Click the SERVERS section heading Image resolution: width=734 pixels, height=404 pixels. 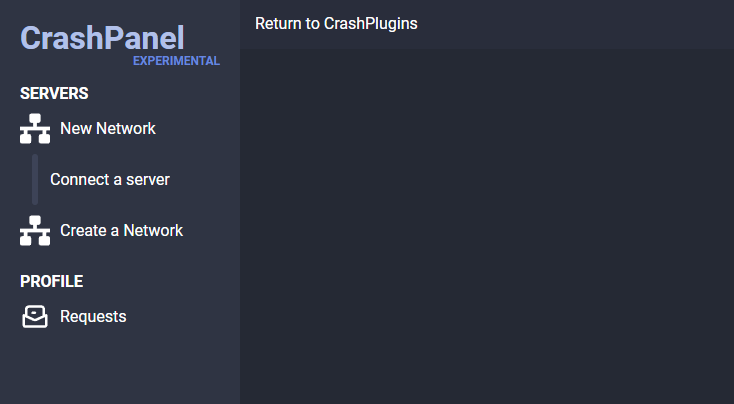point(54,93)
